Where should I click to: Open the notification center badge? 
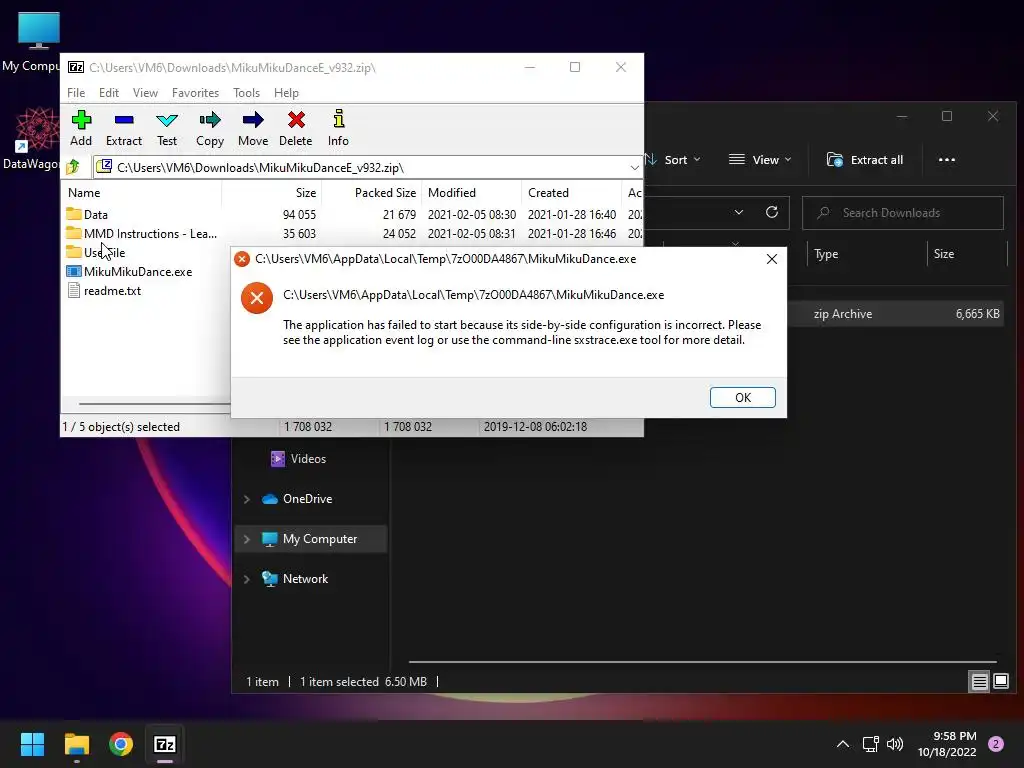(x=996, y=744)
